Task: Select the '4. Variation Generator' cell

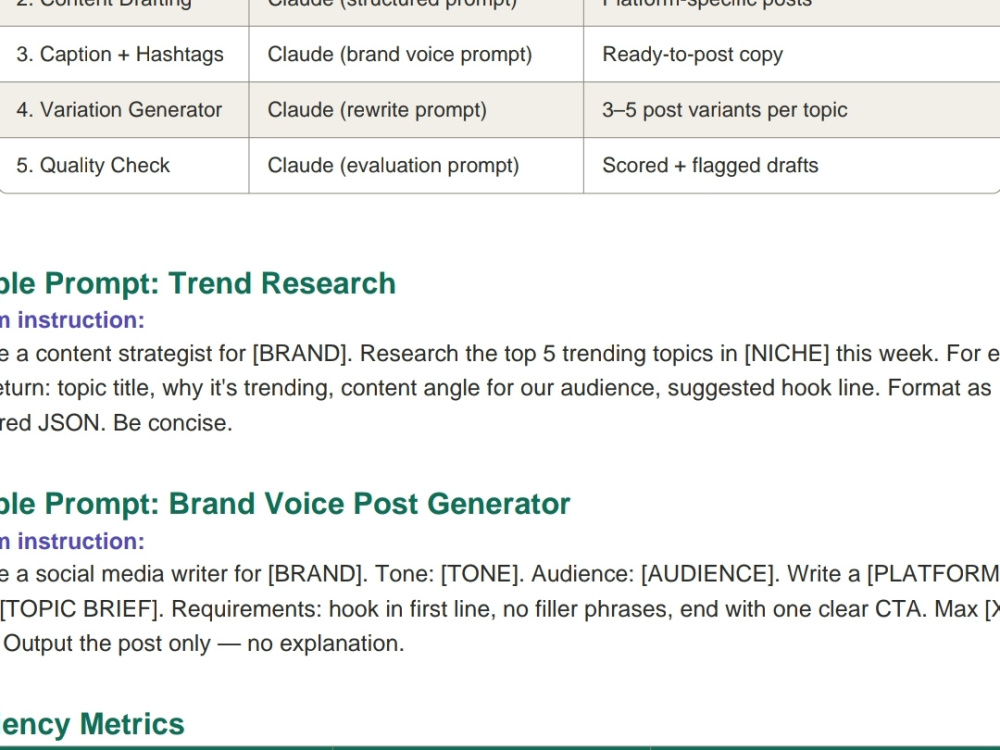Action: 124,110
